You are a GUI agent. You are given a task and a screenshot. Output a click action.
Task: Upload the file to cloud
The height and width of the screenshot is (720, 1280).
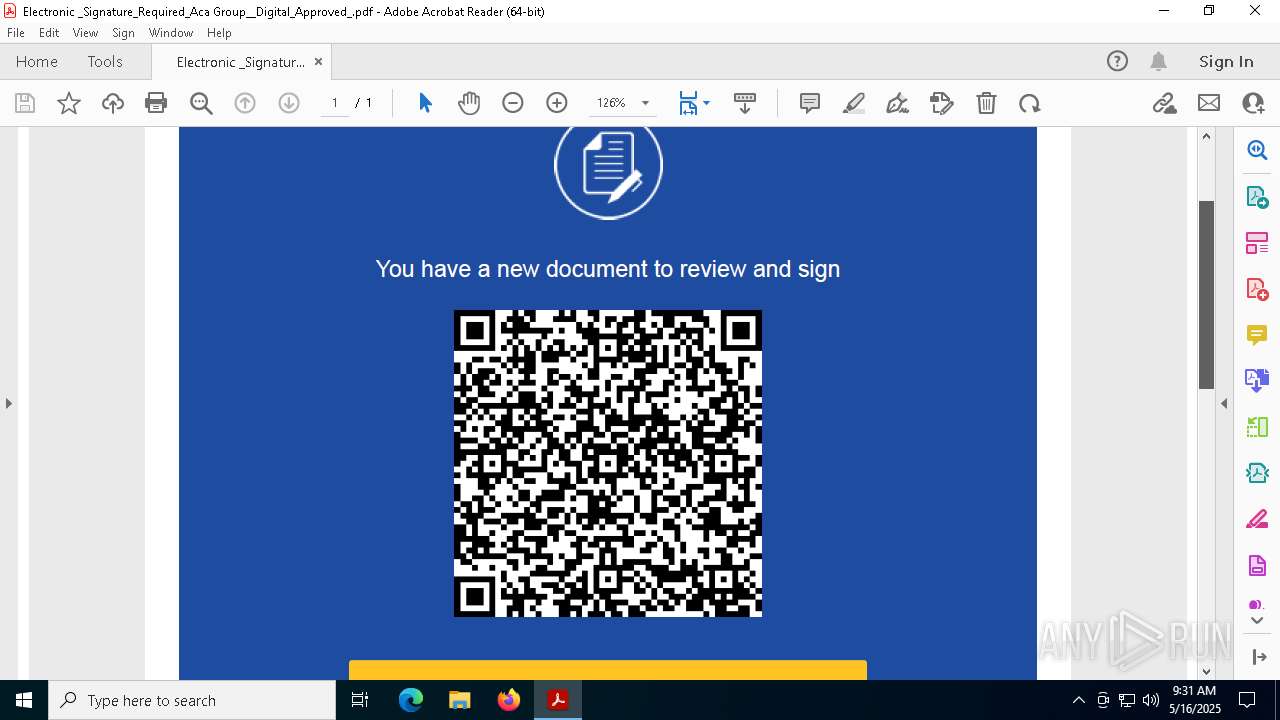[x=113, y=103]
